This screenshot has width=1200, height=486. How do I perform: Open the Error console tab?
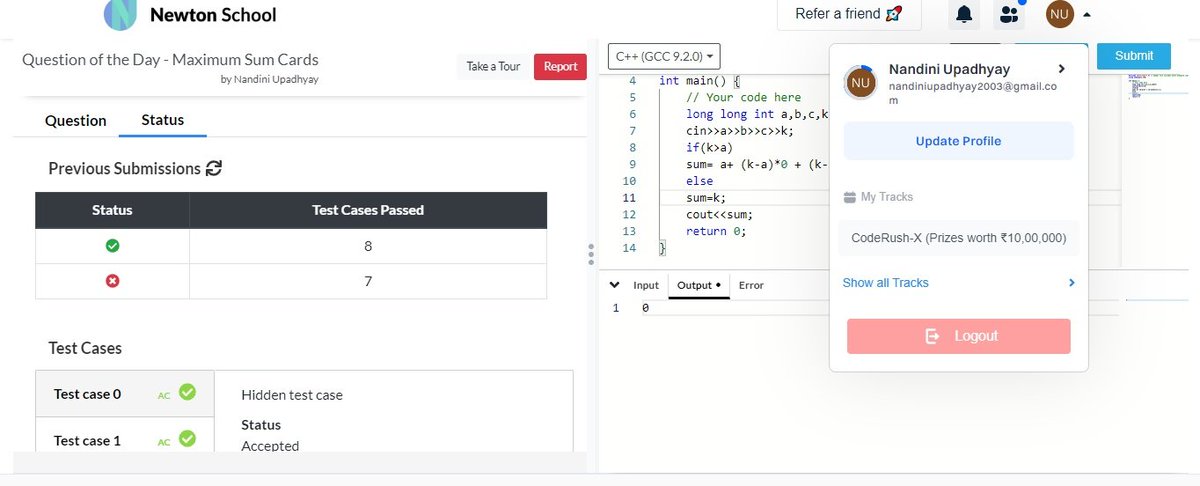coord(751,285)
